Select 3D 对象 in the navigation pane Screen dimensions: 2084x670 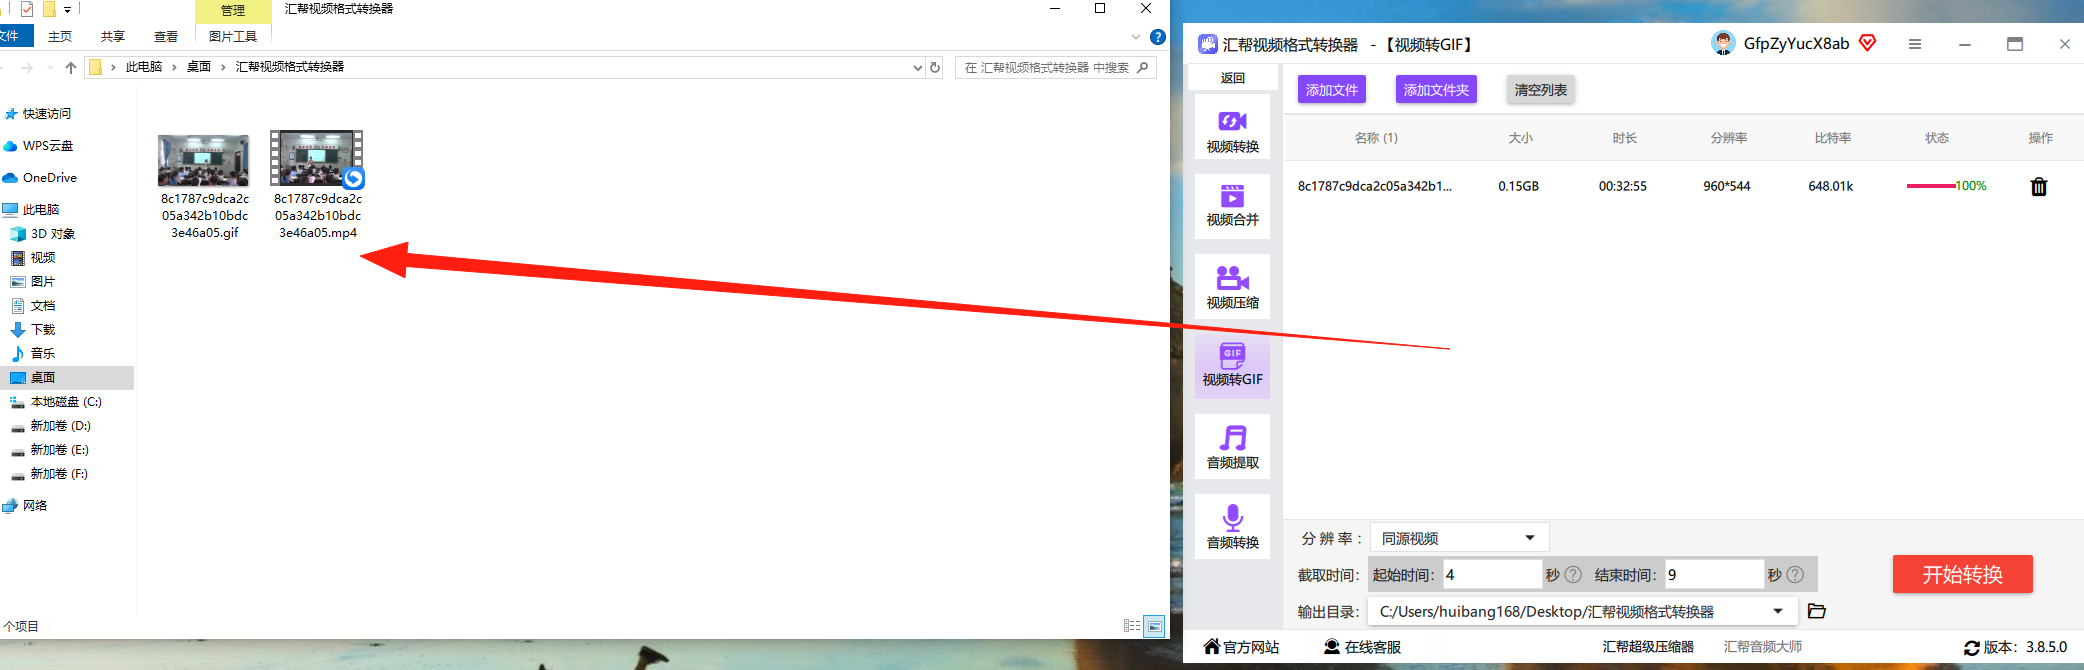[53, 234]
